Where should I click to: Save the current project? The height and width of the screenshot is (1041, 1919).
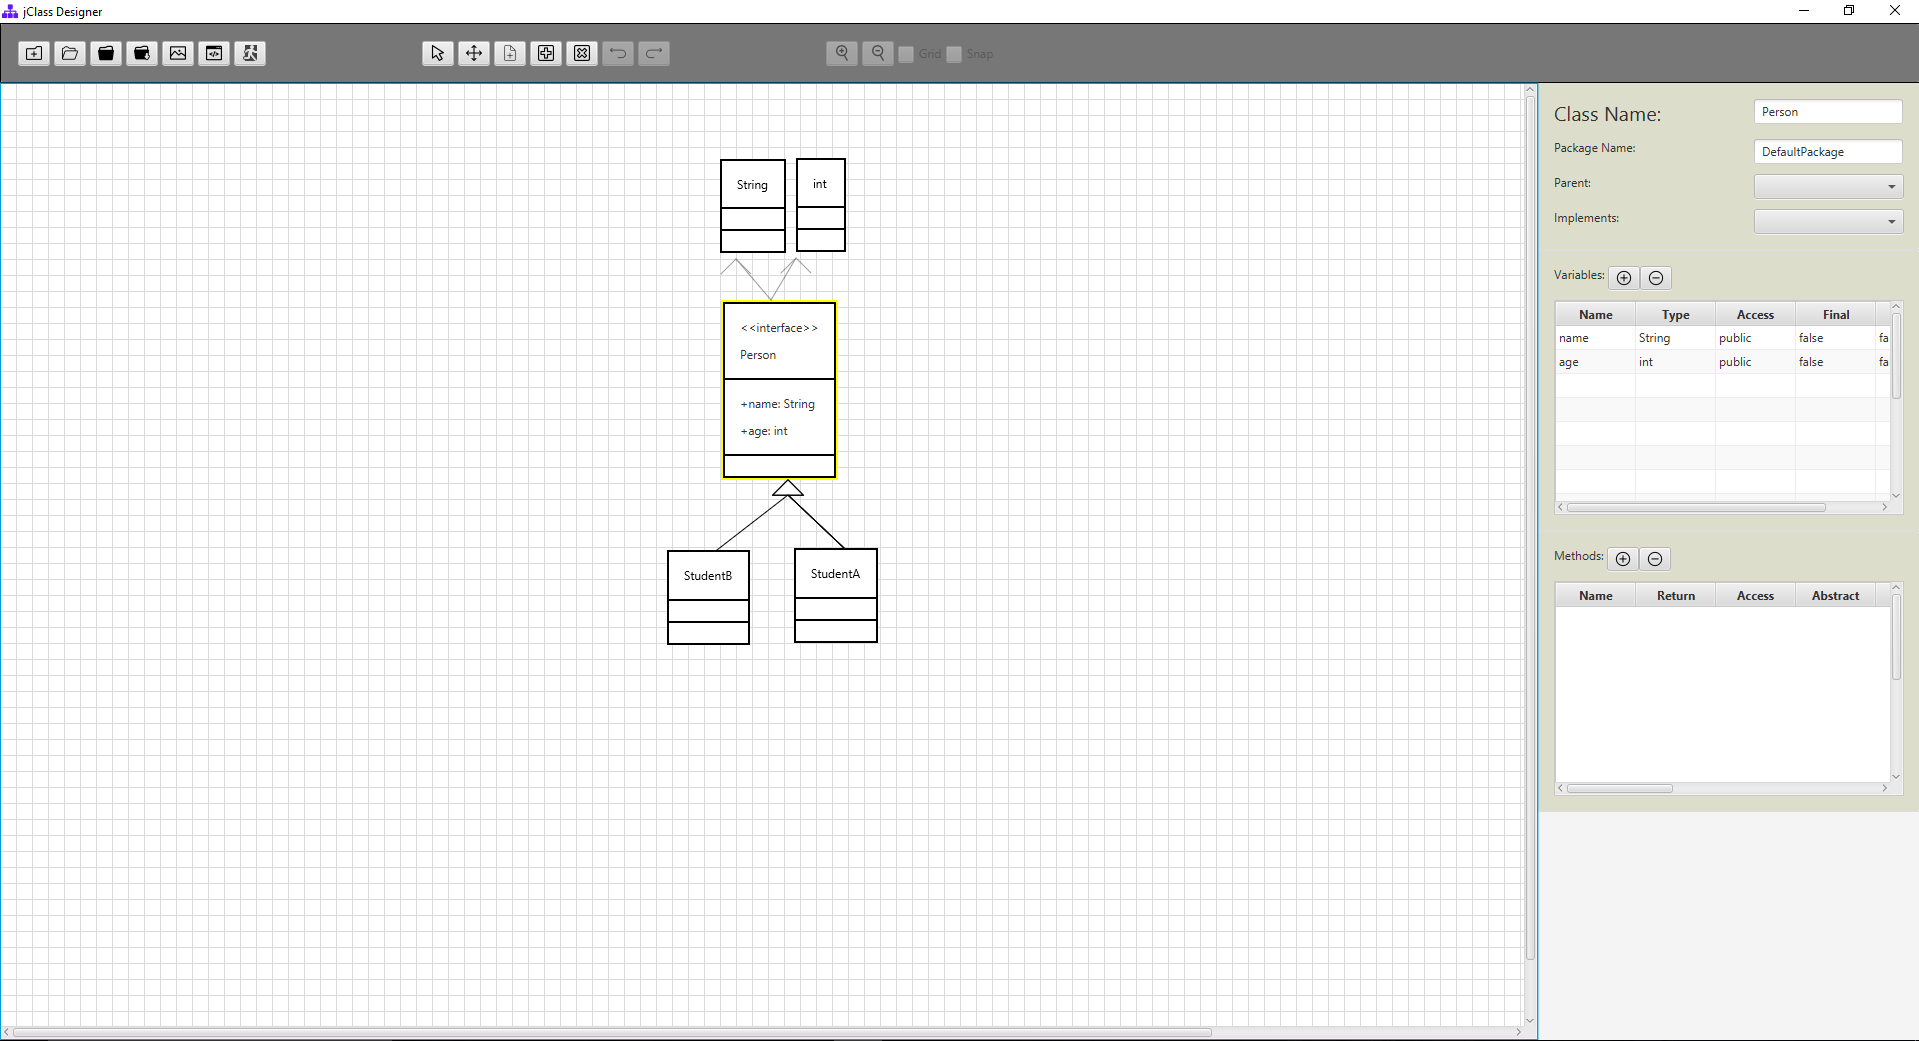[105, 53]
